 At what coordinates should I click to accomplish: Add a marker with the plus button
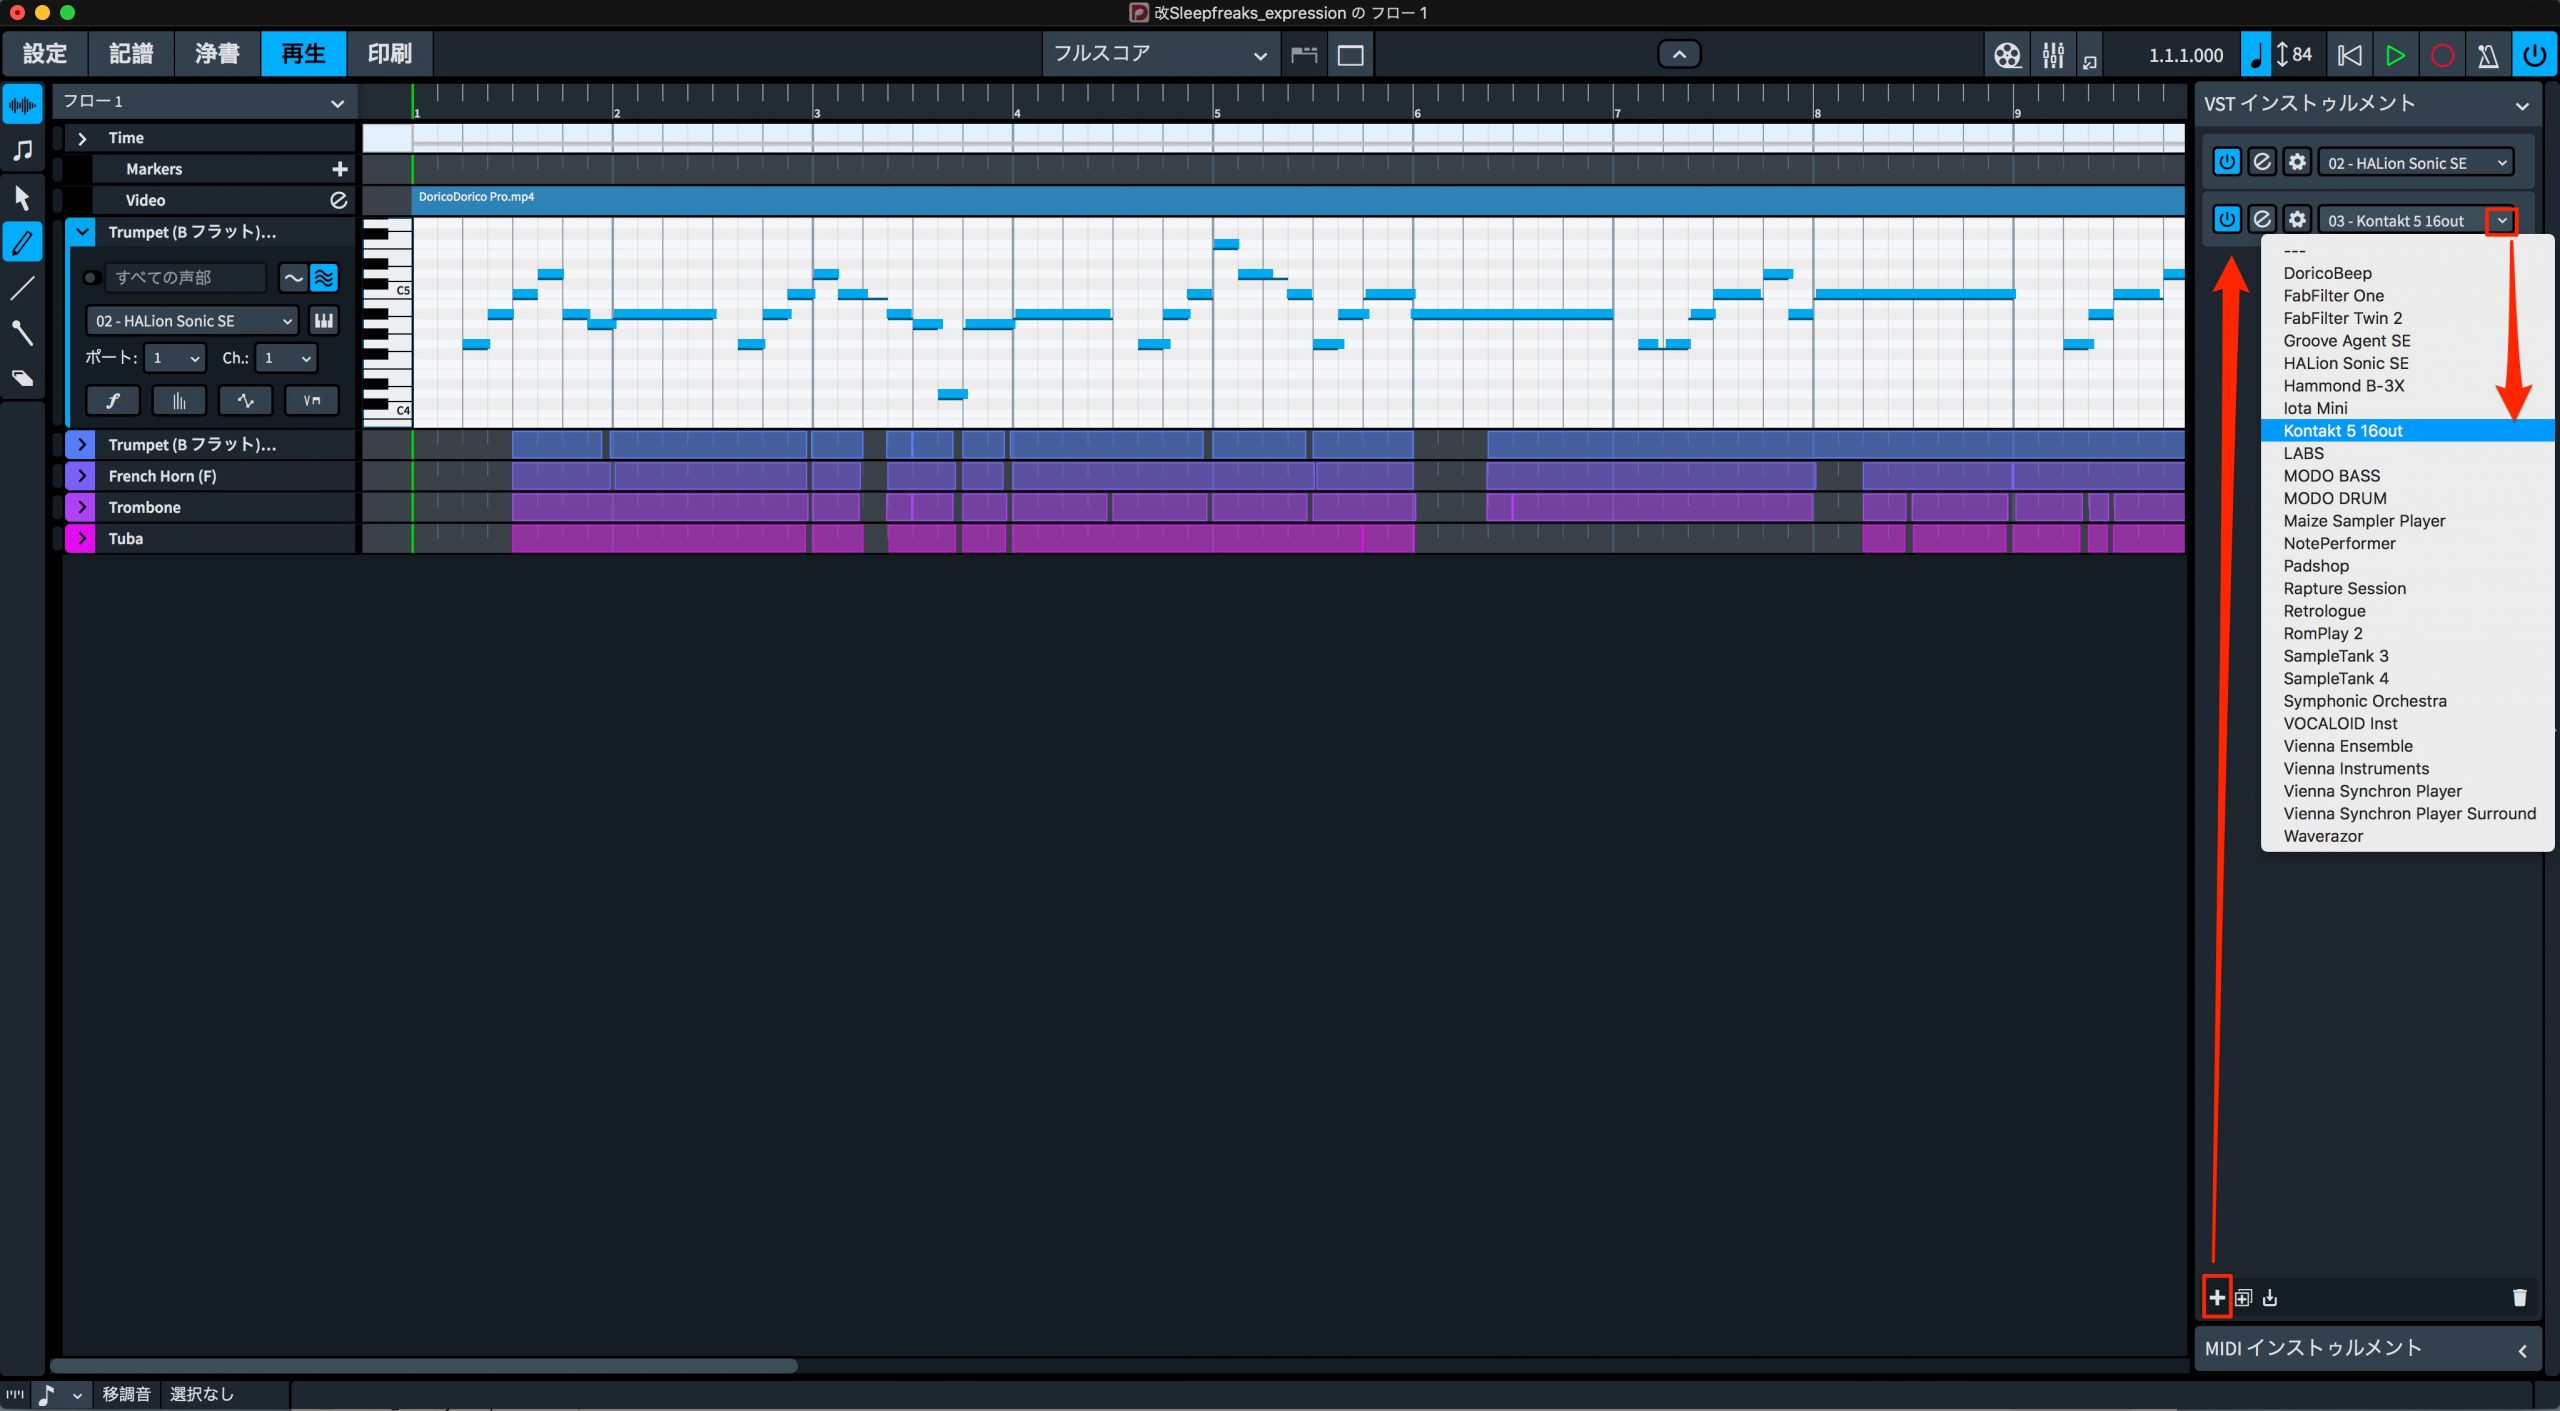340,169
